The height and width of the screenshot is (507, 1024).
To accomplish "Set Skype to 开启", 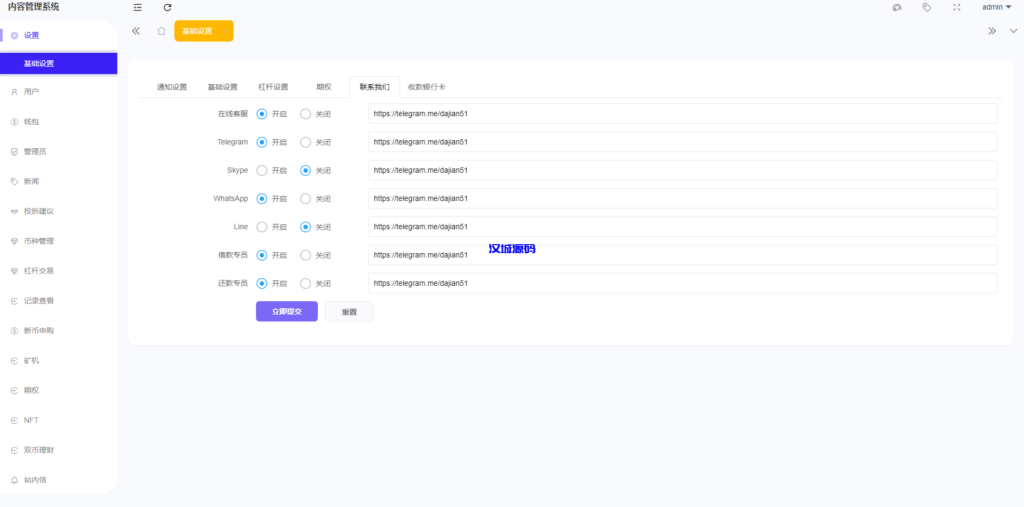I will pos(262,170).
